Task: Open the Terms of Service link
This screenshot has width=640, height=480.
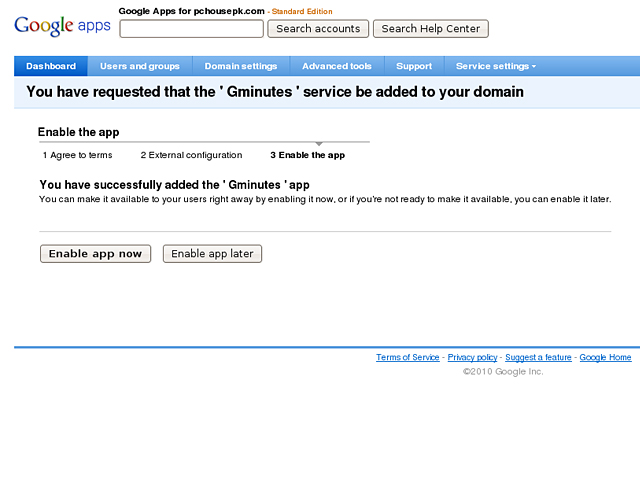Action: pos(408,357)
